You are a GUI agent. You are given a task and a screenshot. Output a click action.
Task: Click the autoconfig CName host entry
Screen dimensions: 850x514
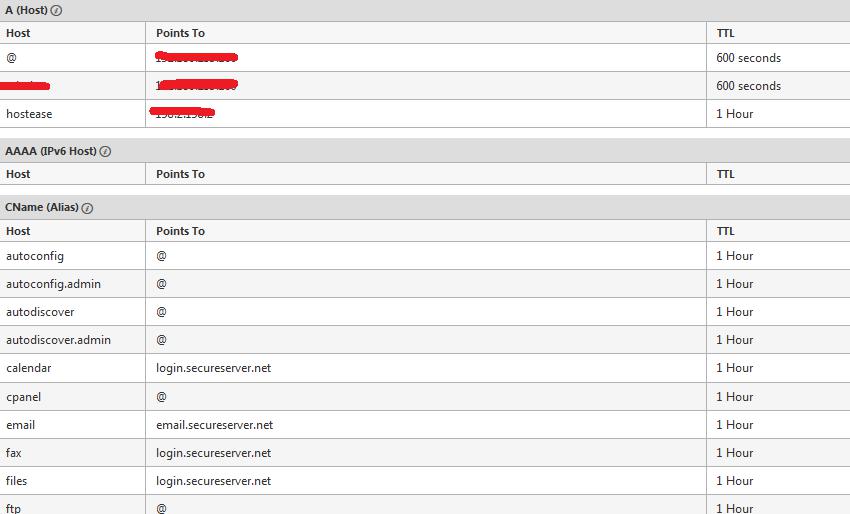[35, 256]
